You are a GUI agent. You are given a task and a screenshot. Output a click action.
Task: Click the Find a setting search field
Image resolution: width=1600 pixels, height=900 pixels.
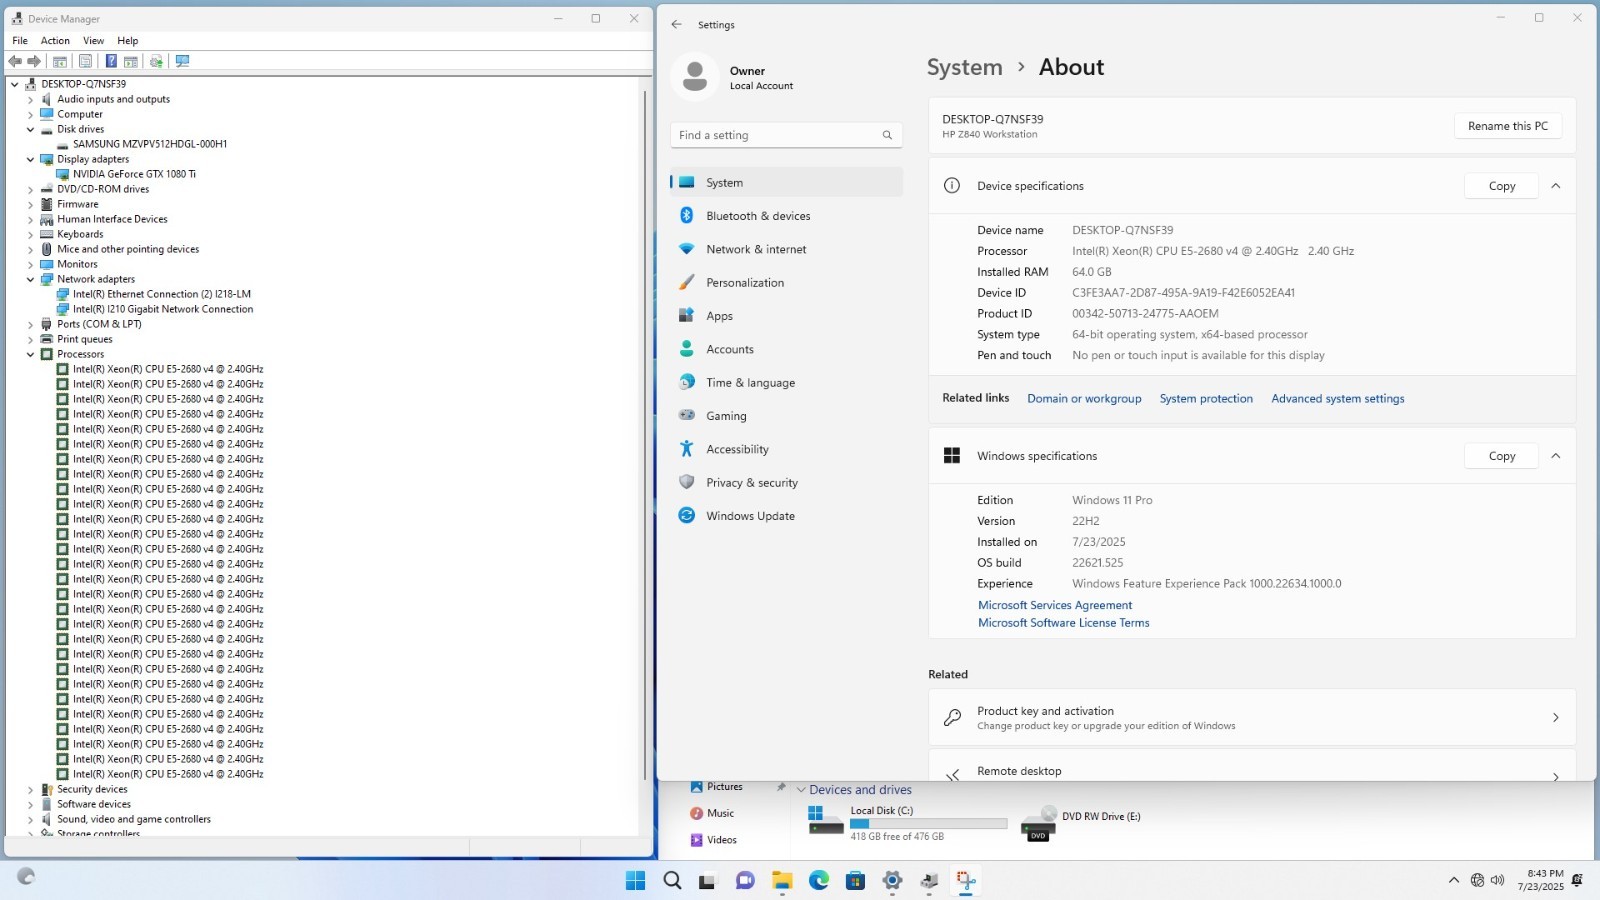click(x=786, y=135)
